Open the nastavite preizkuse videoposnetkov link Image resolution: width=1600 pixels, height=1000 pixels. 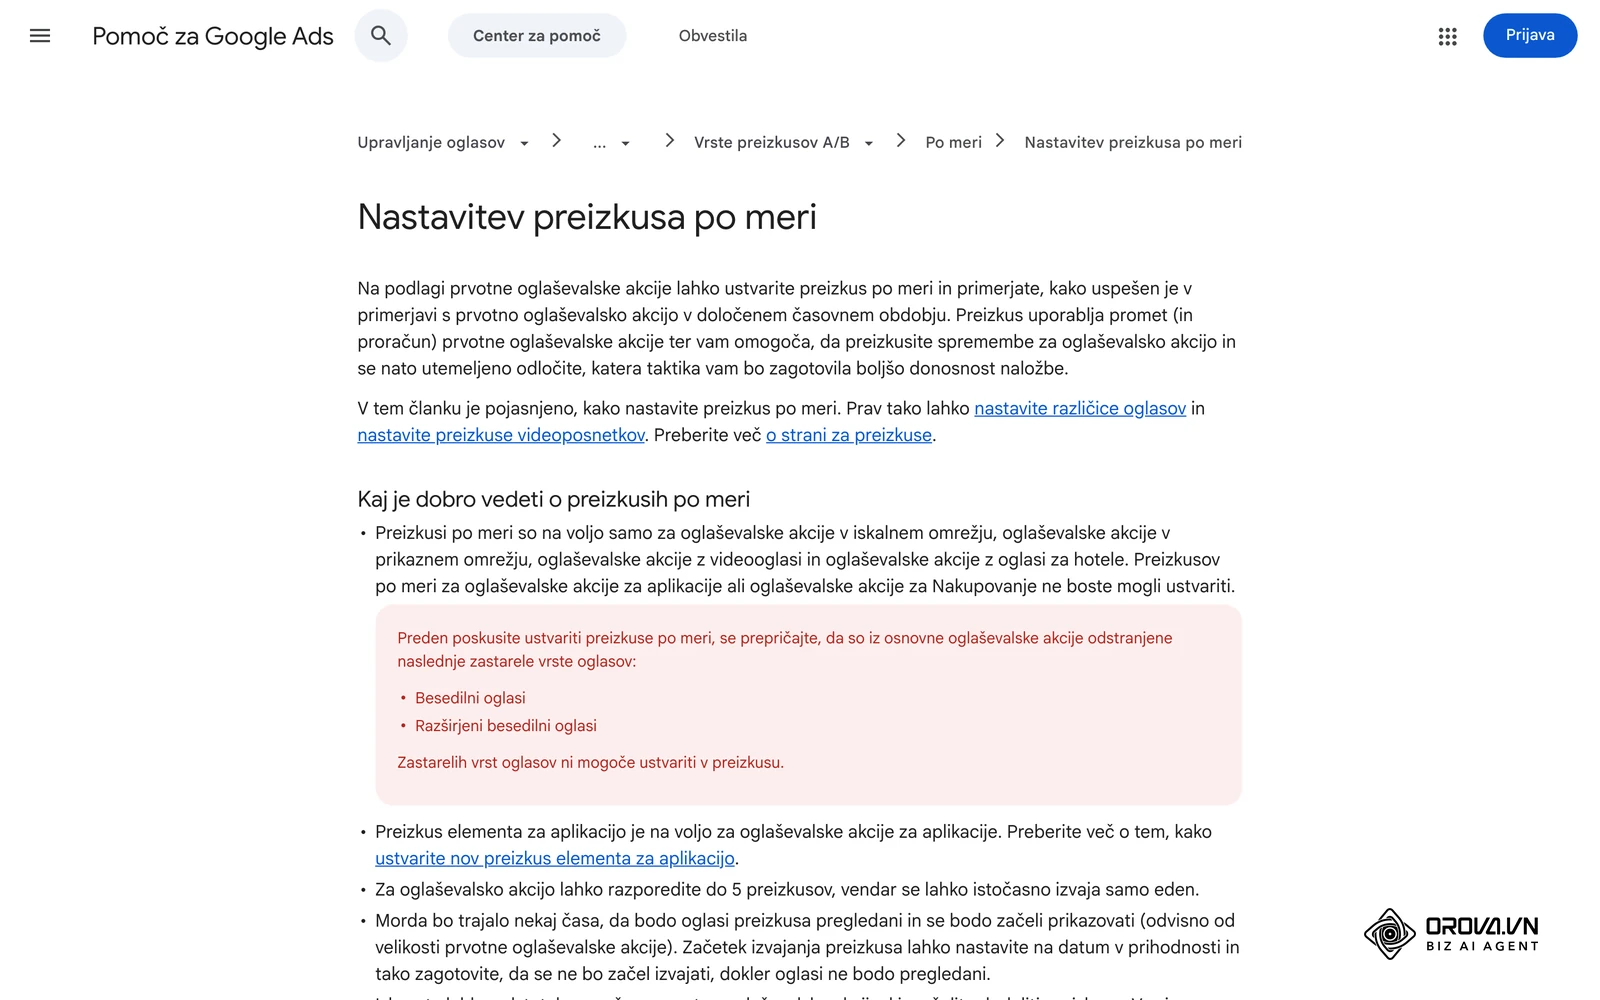pos(501,435)
